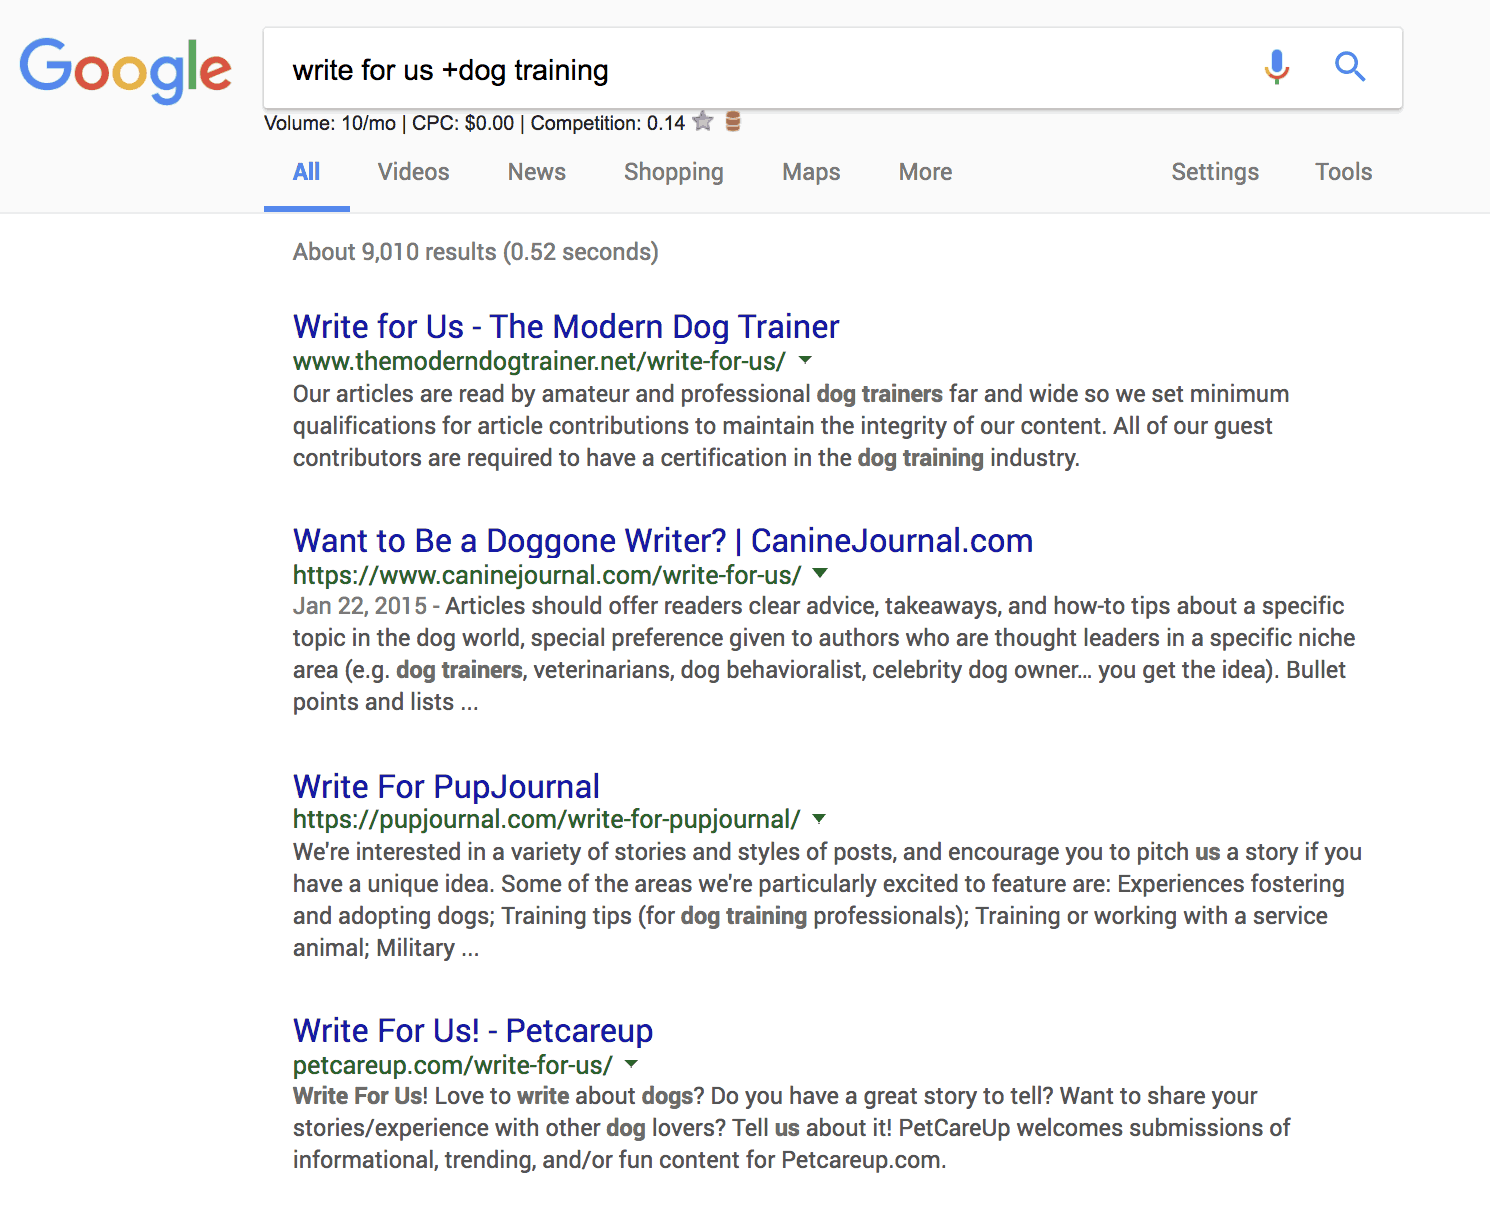Expand the Petcareup URL dropdown arrow
Viewport: 1490px width, 1212px height.
631,1065
